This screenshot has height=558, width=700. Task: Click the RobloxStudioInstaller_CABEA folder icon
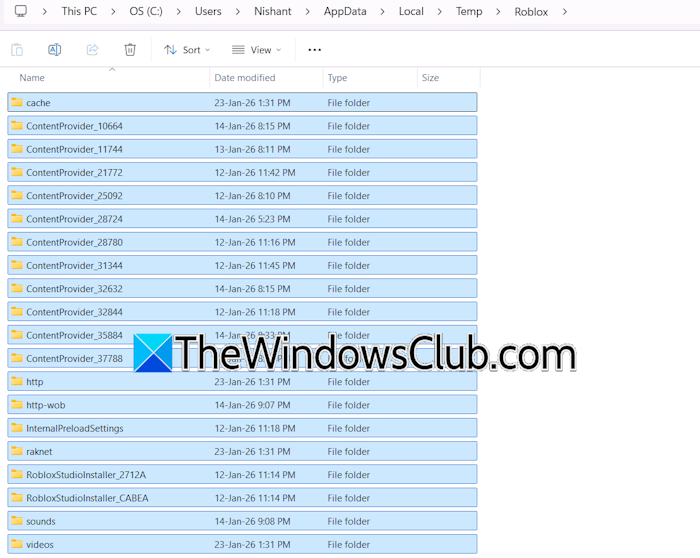point(17,497)
